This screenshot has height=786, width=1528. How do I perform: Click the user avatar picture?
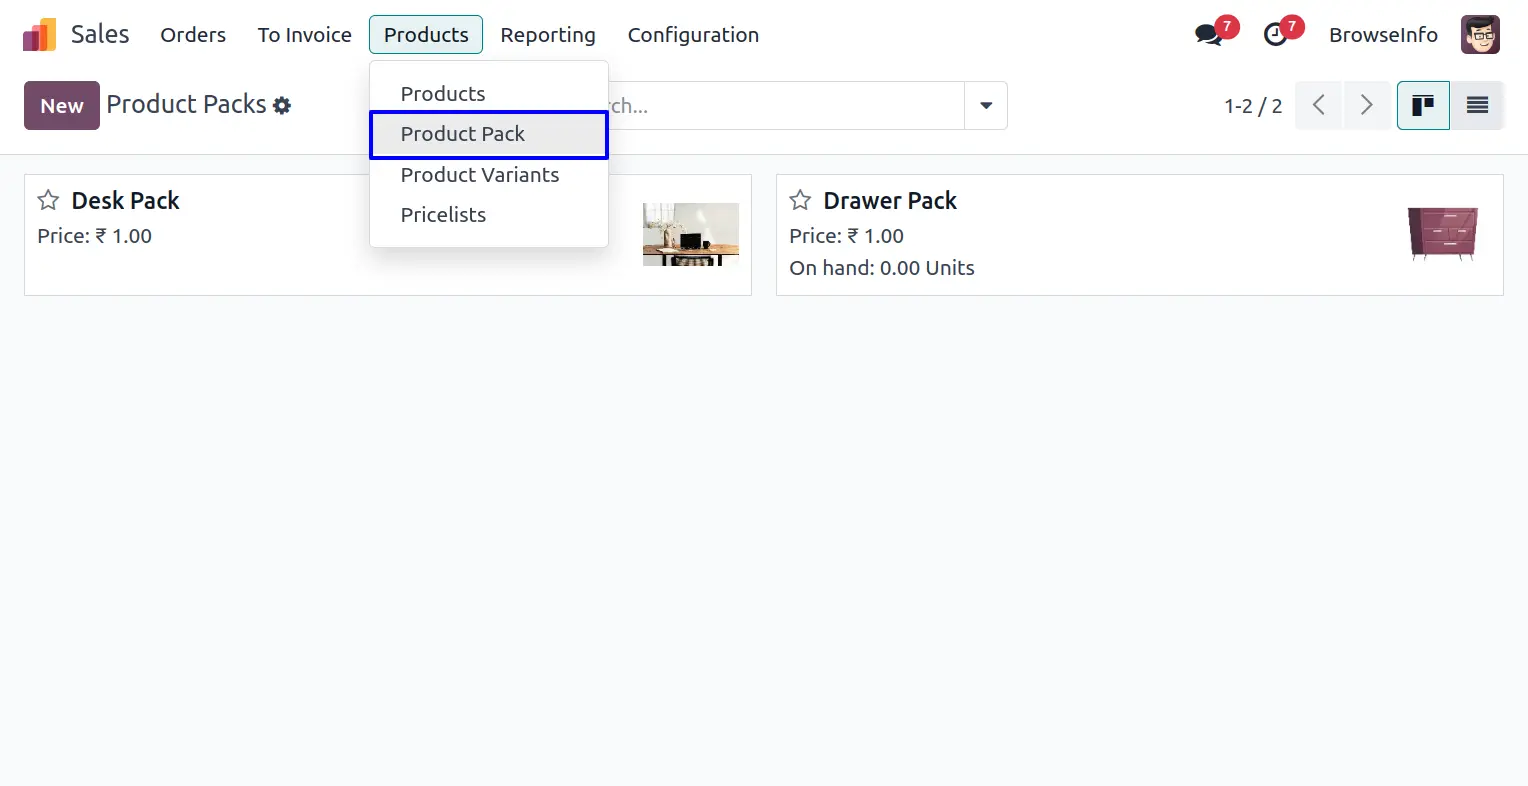point(1479,35)
